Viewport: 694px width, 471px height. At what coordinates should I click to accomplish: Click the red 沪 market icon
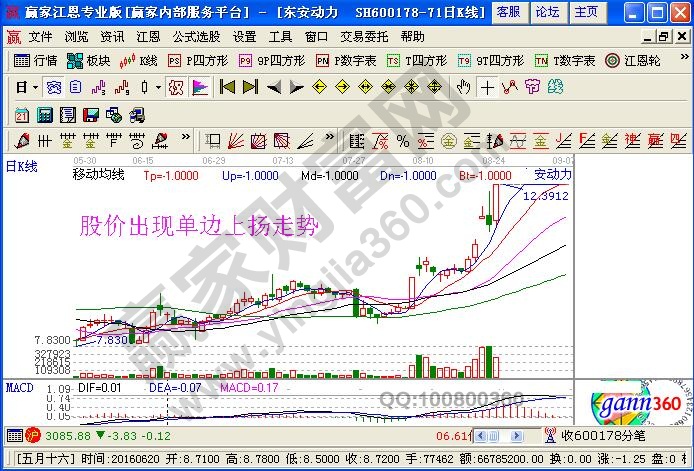pos(33,436)
